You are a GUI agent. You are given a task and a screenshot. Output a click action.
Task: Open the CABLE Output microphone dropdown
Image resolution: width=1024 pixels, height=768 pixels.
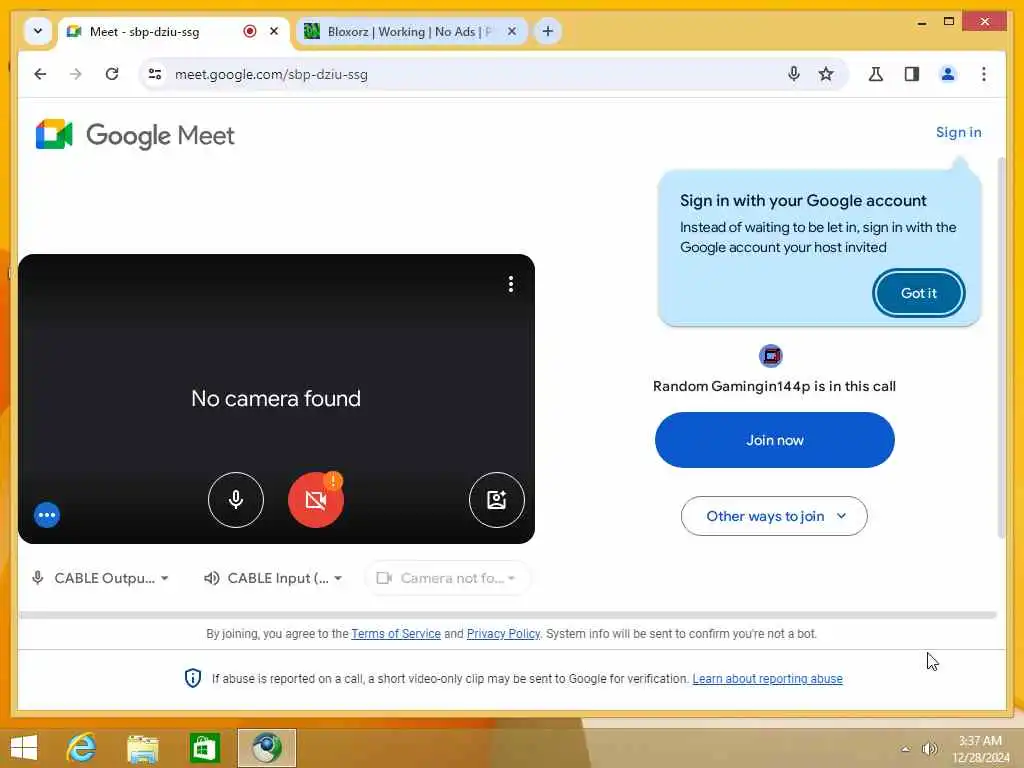pyautogui.click(x=101, y=578)
